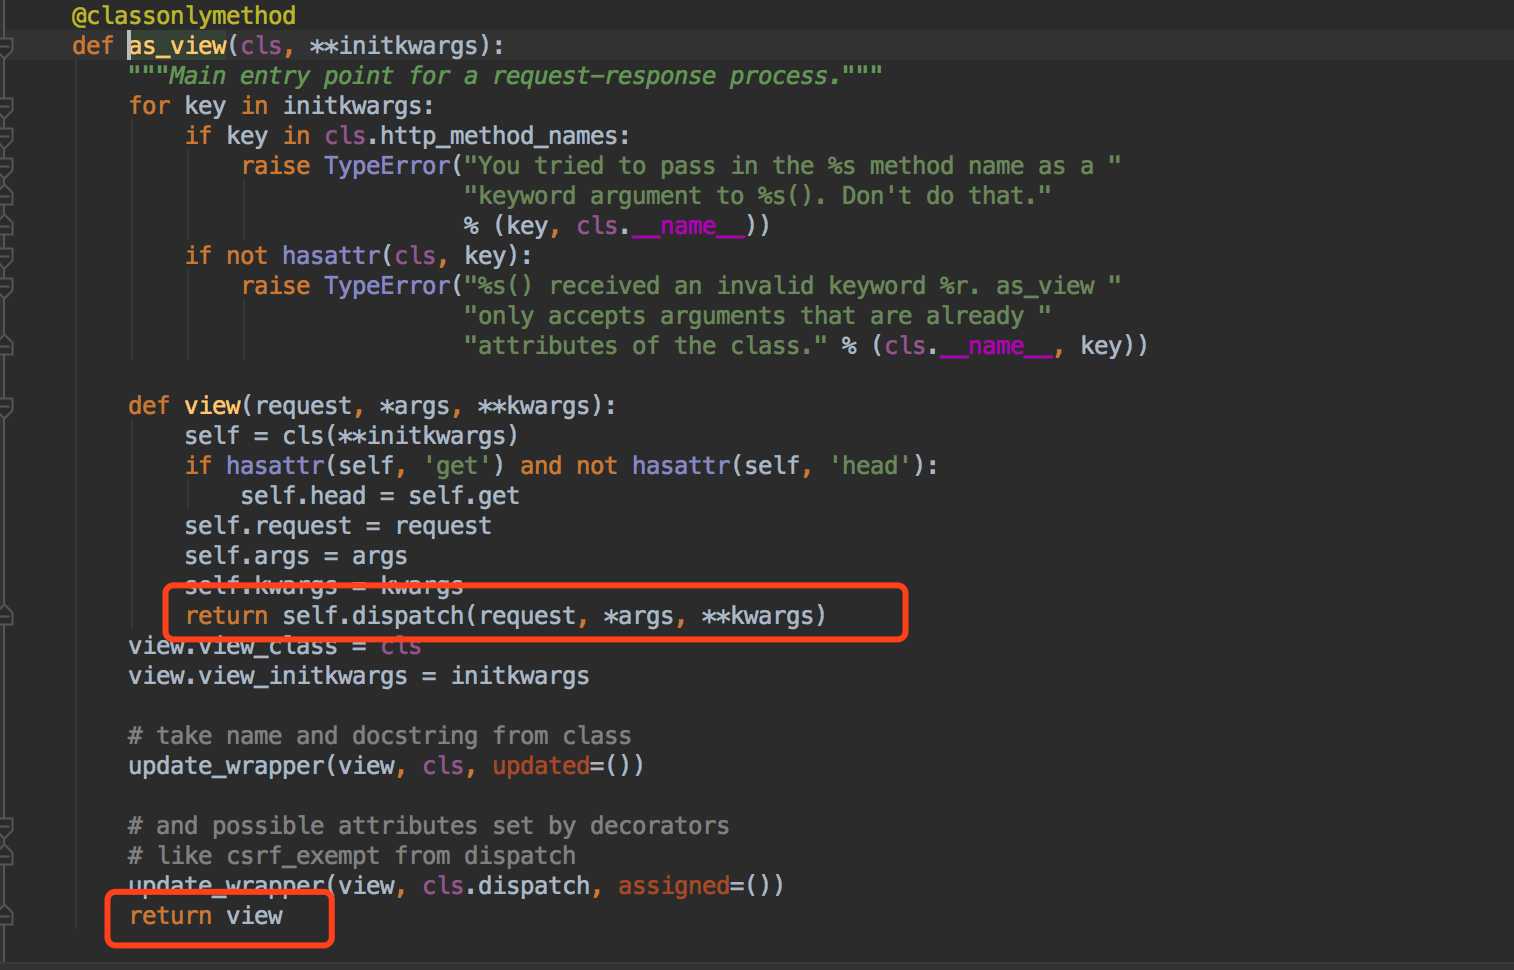The image size is (1514, 970).
Task: Click cls.http_method_names in the if statement
Action: click(472, 136)
